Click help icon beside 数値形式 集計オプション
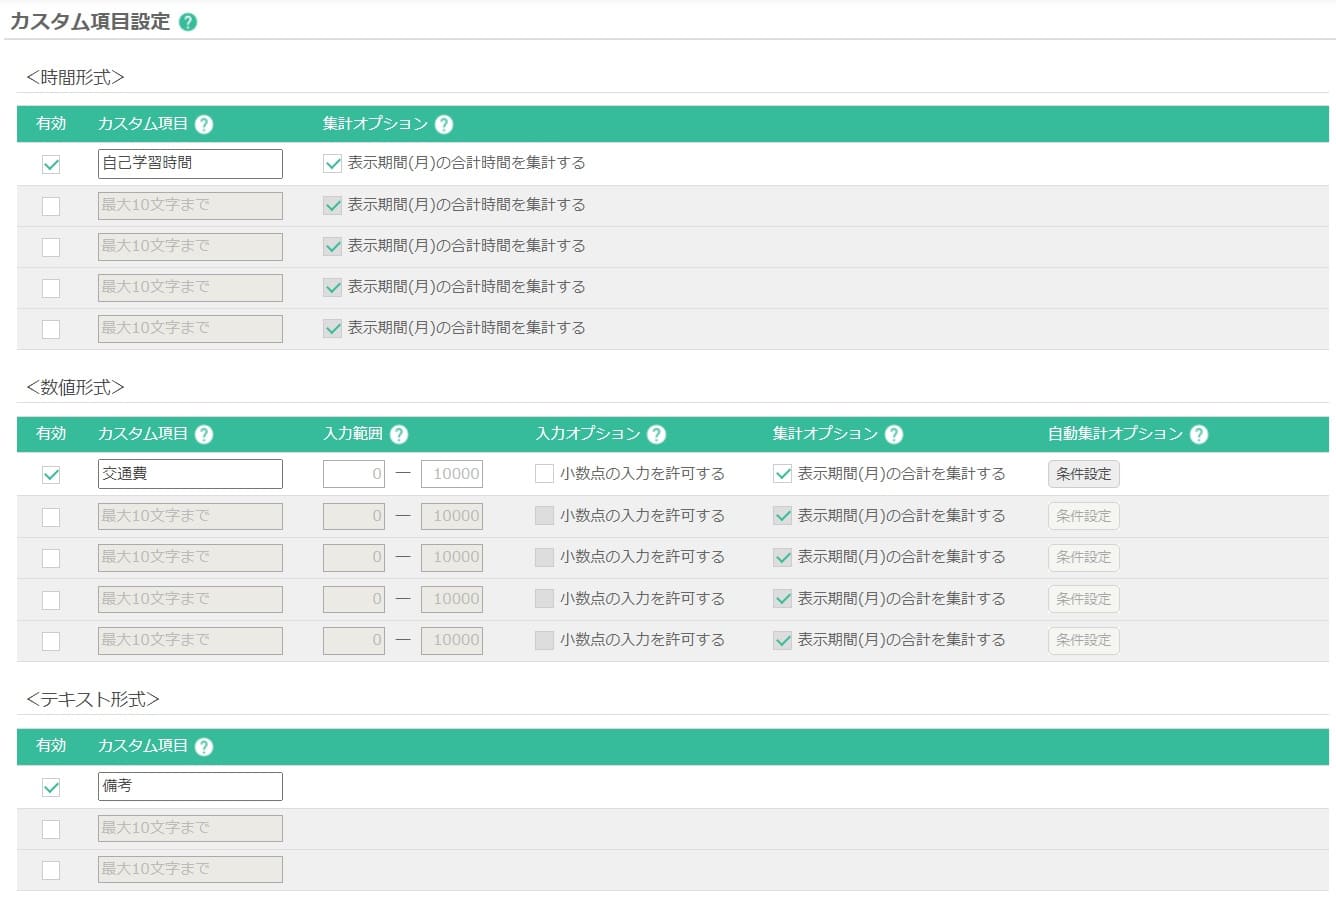 coord(894,435)
